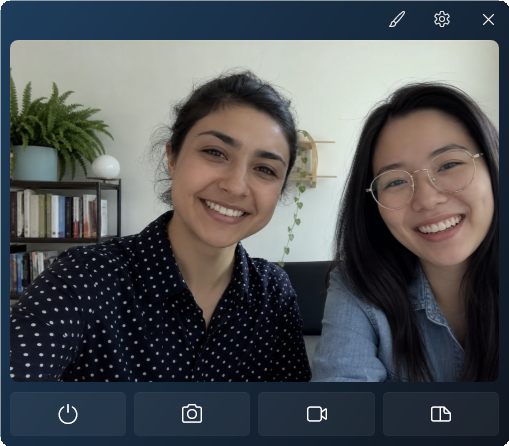The image size is (509, 446).
Task: Take a snapshot with the camera button
Action: click(x=192, y=414)
